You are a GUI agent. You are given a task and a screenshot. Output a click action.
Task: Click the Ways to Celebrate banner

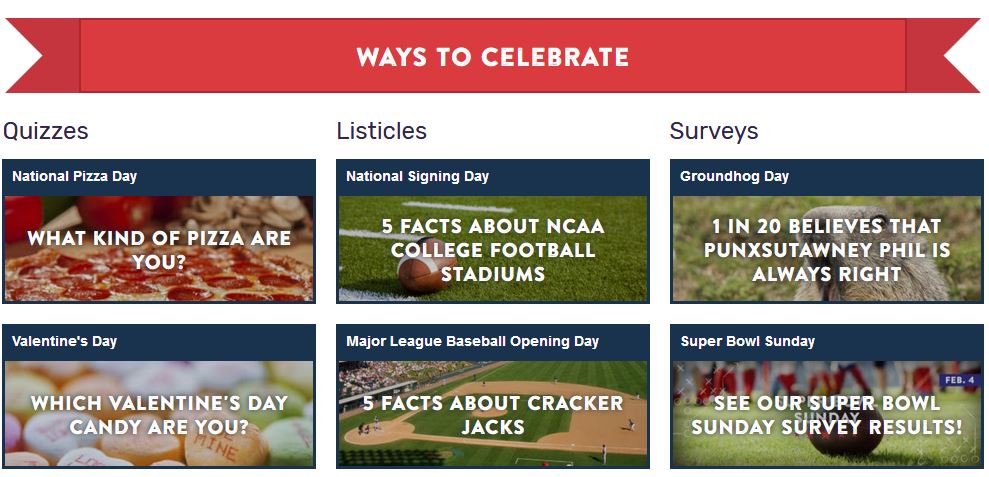(x=493, y=56)
